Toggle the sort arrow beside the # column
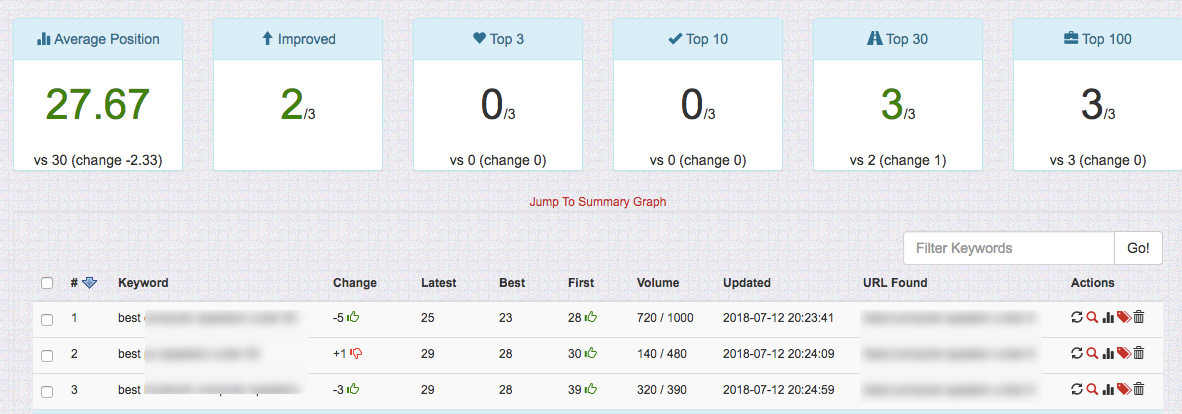The image size is (1182, 414). pos(89,283)
